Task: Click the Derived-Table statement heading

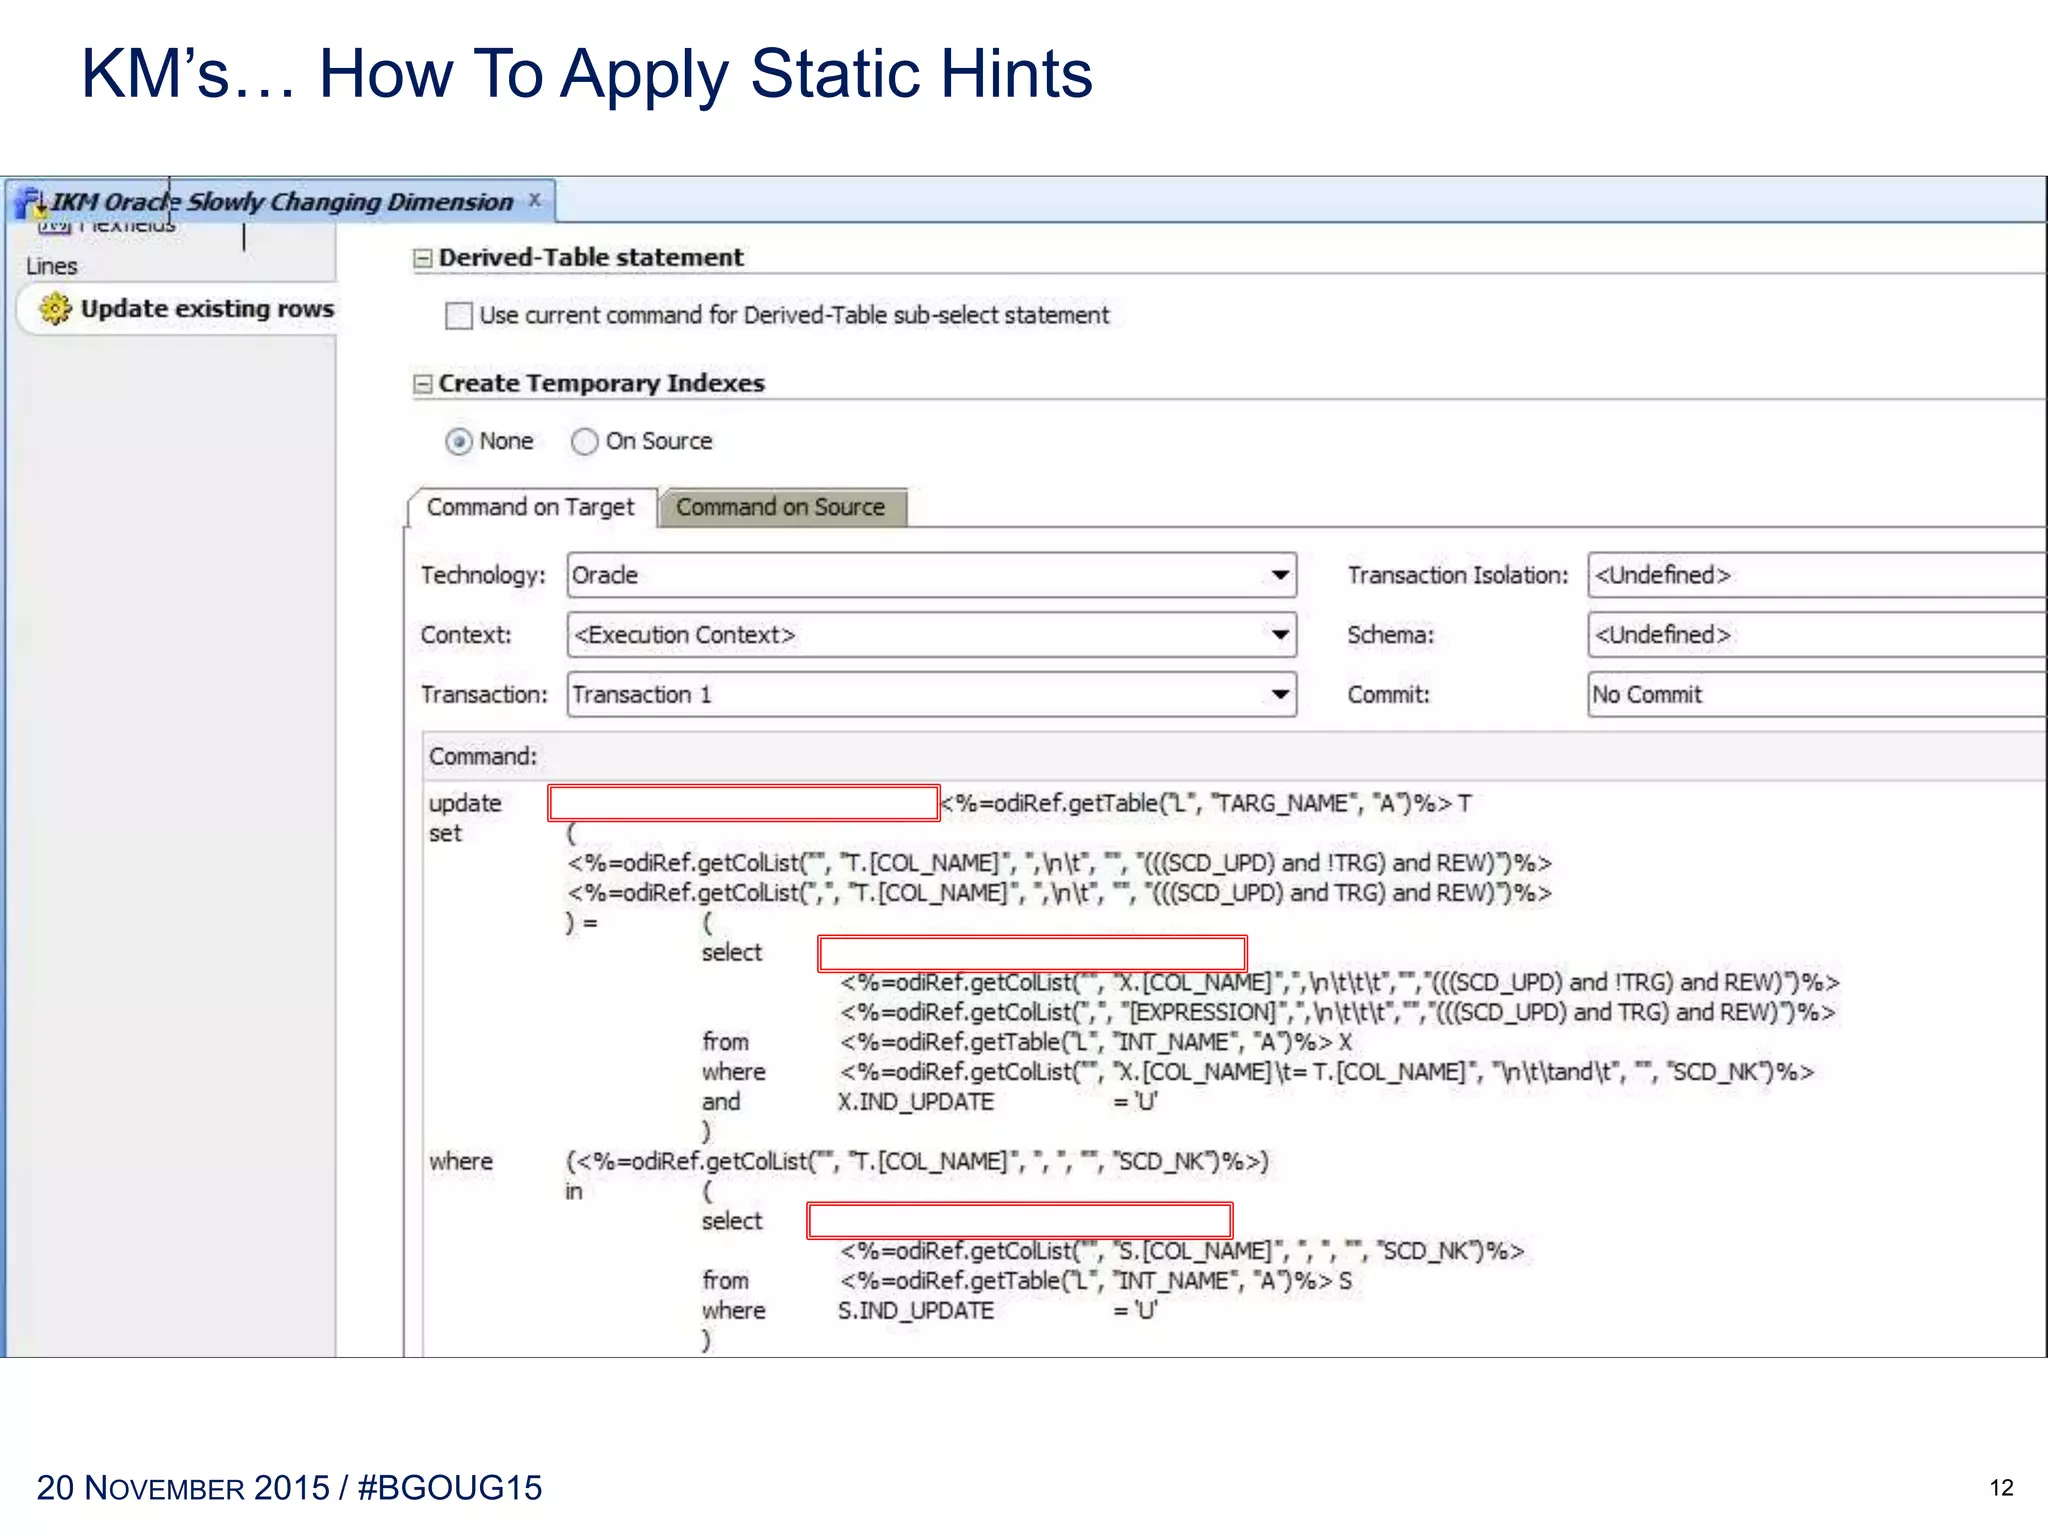Action: pyautogui.click(x=591, y=257)
